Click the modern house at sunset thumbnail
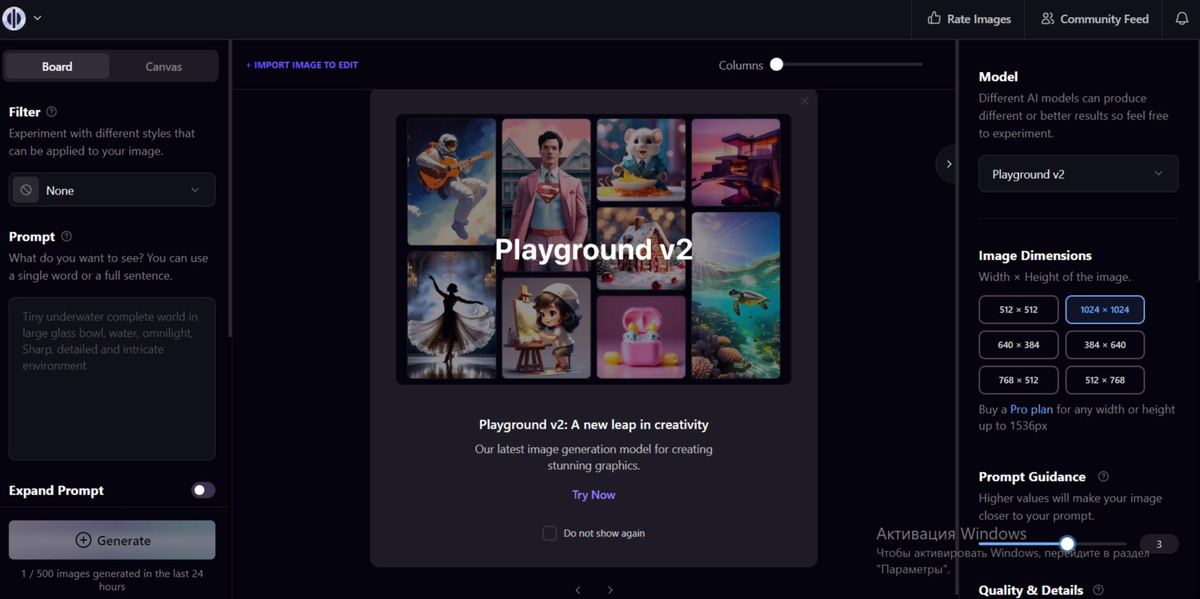1200x599 pixels. (735, 161)
